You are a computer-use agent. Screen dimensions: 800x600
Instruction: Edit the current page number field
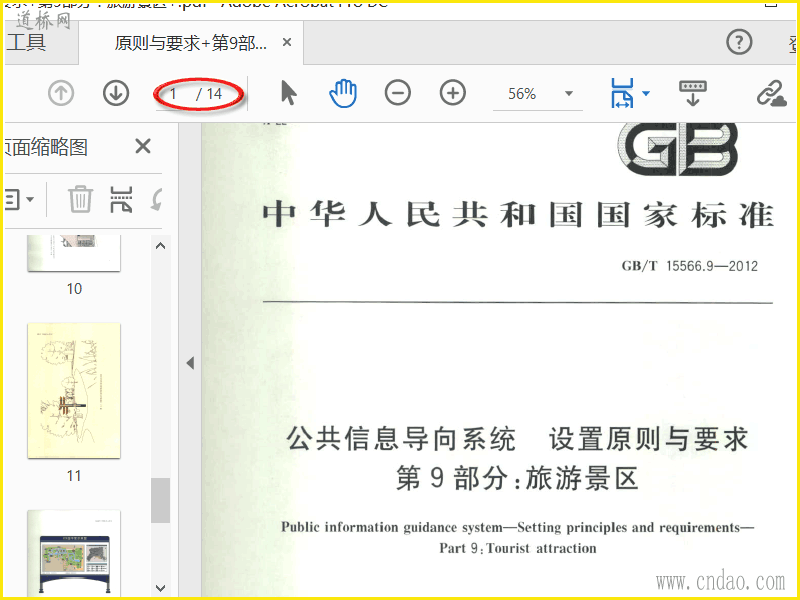point(174,94)
